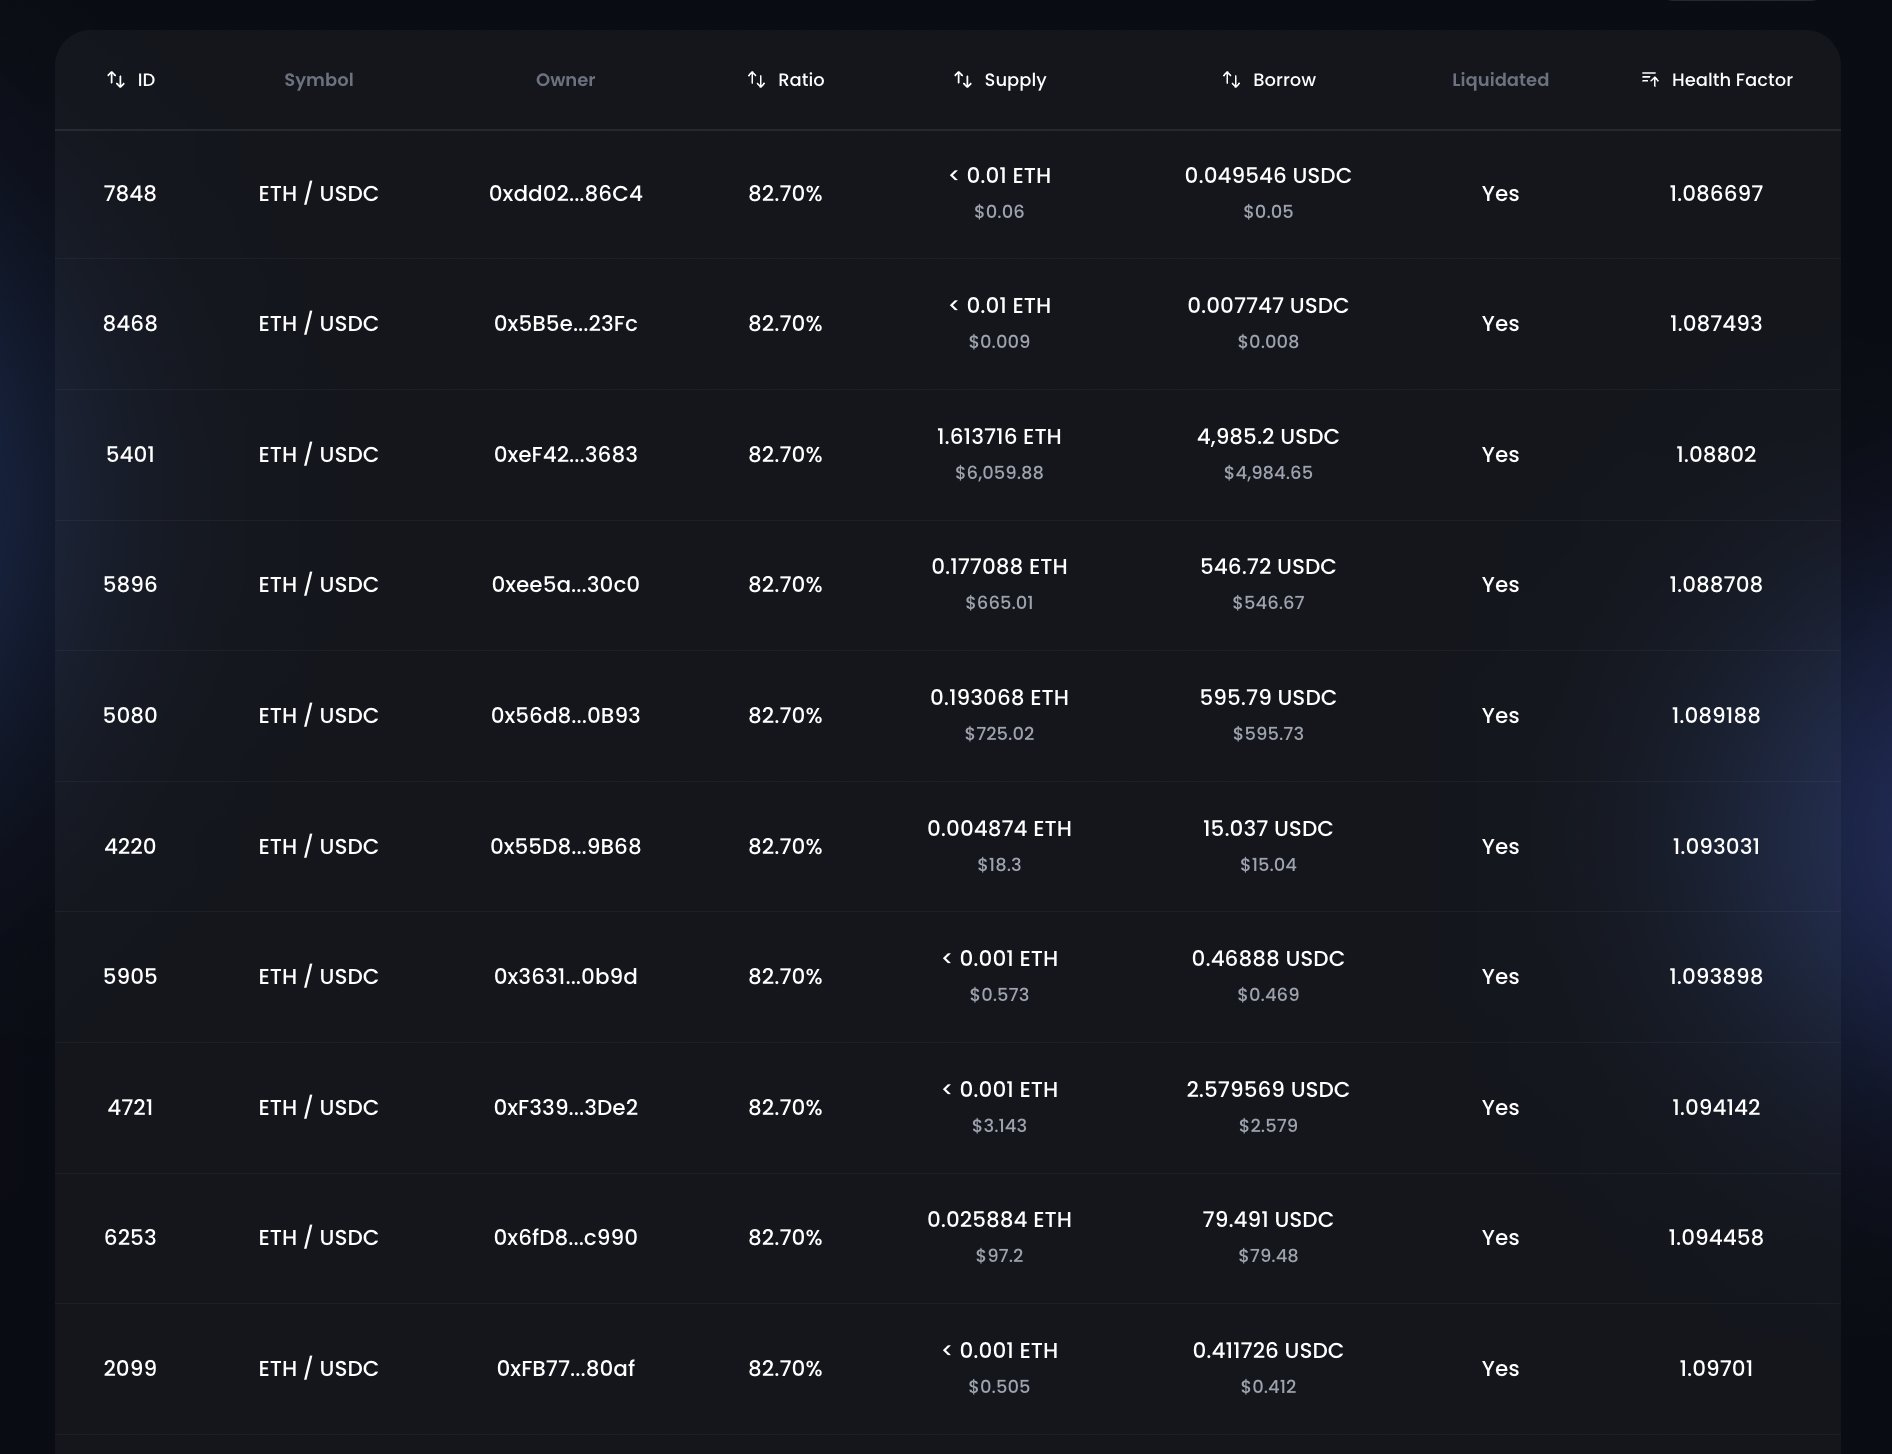Click the Liquidated column header

(1499, 80)
